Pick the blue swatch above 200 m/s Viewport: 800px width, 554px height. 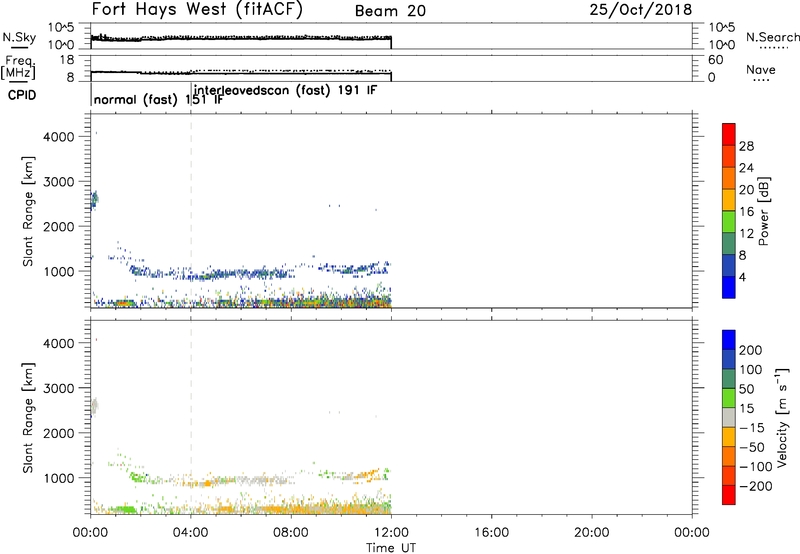click(729, 340)
